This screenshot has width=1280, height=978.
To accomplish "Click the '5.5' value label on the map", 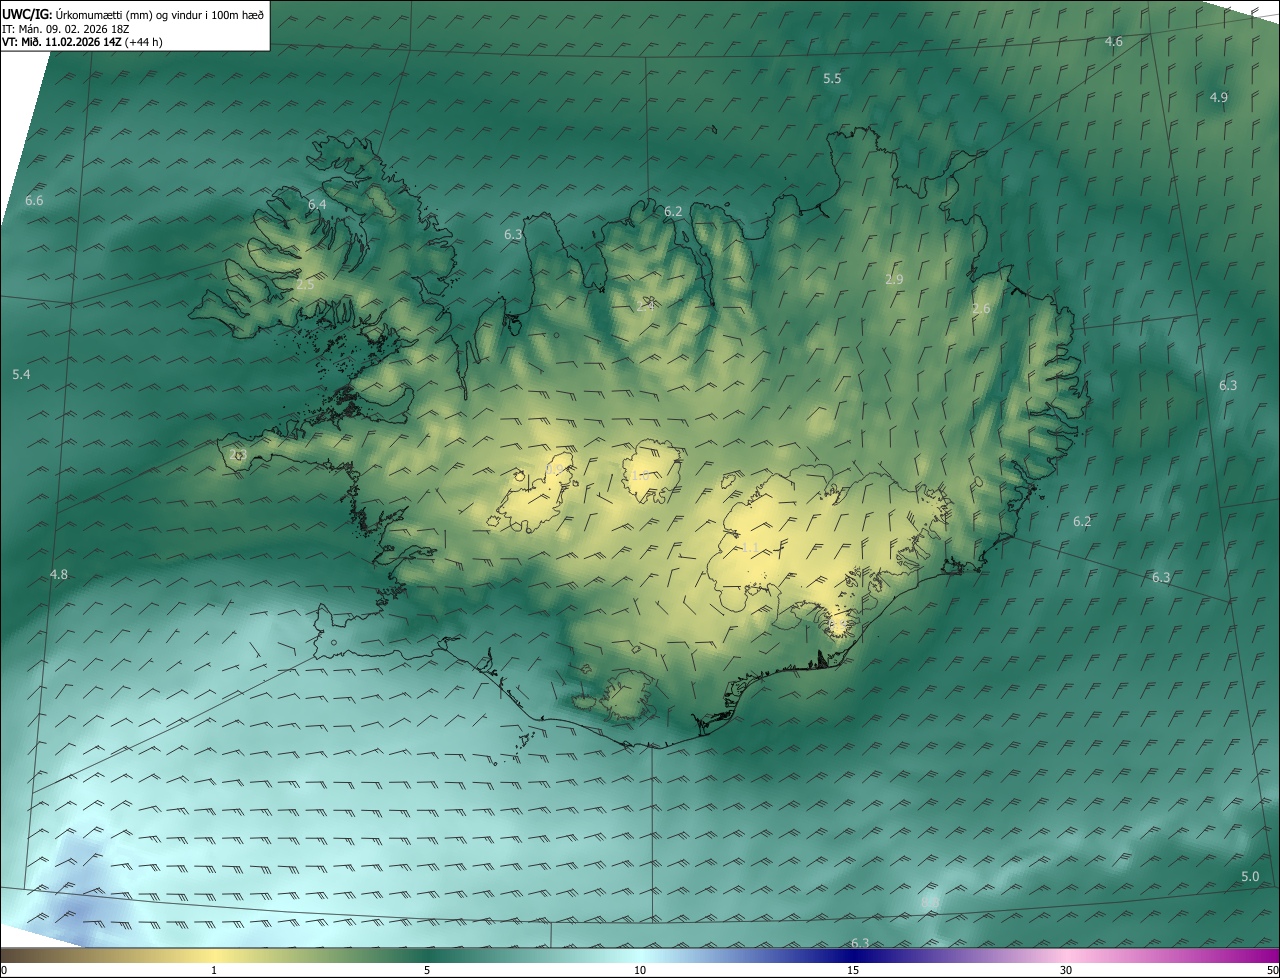I will [832, 78].
